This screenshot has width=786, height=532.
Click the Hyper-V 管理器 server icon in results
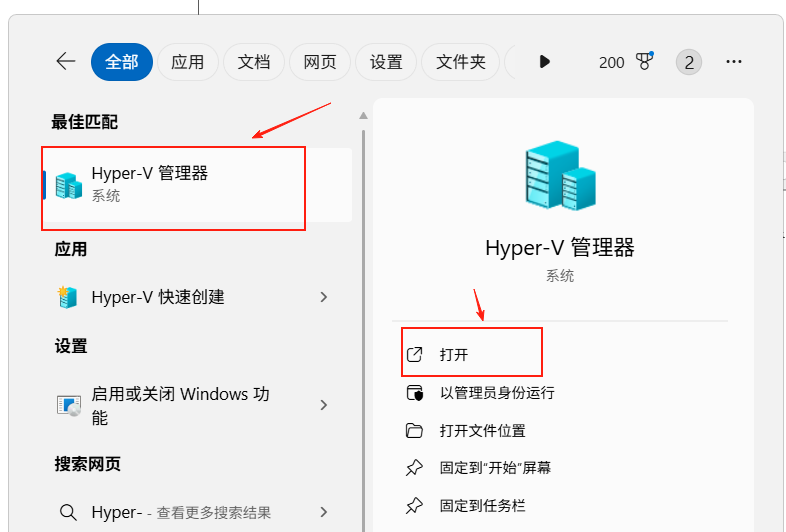pyautogui.click(x=69, y=186)
